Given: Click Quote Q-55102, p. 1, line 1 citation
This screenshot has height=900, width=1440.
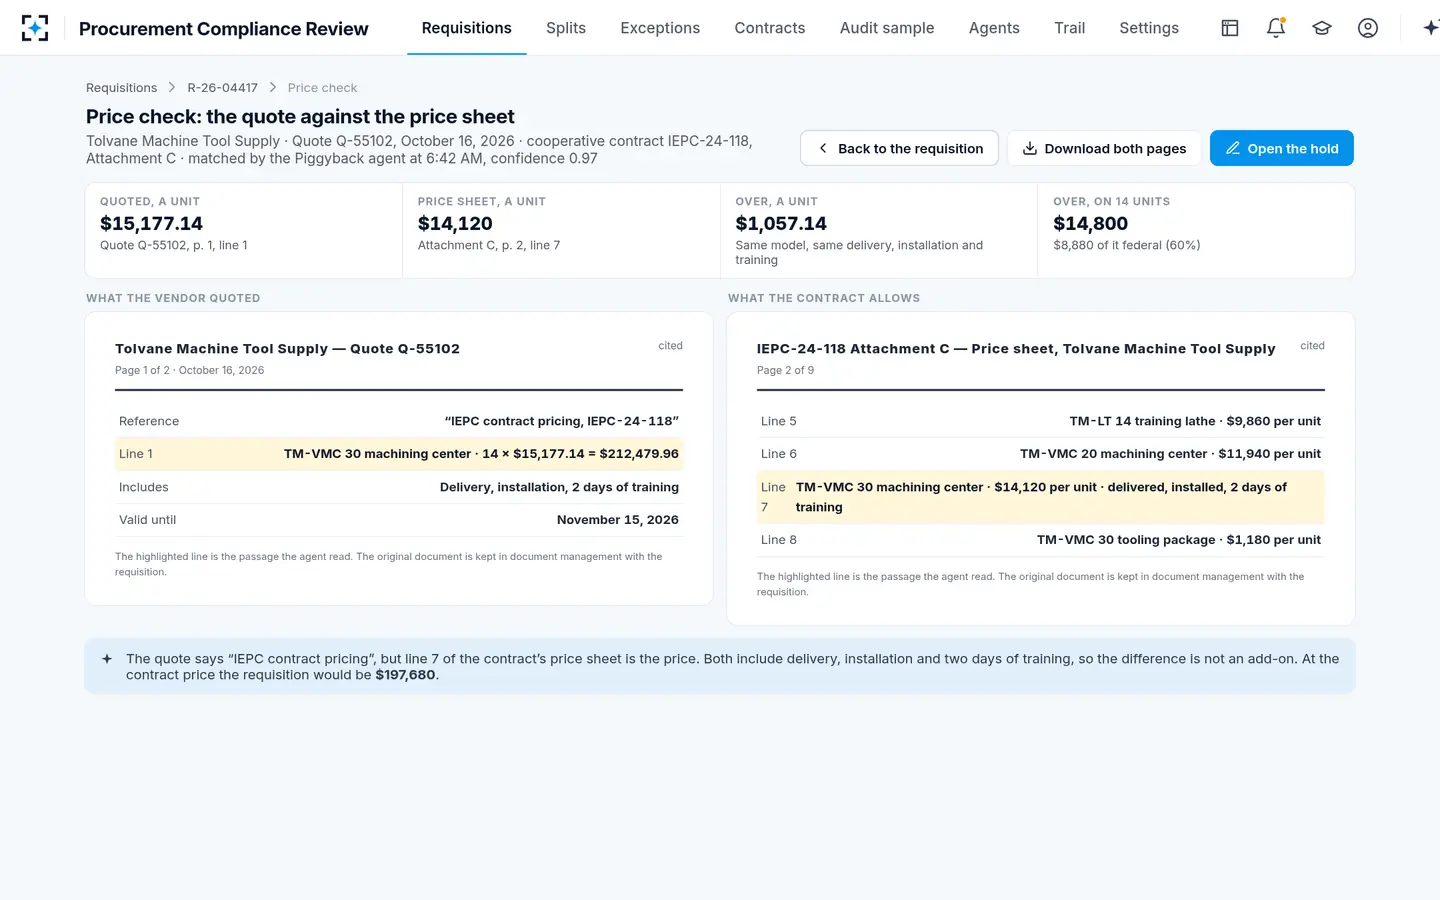Looking at the screenshot, I should [x=174, y=245].
